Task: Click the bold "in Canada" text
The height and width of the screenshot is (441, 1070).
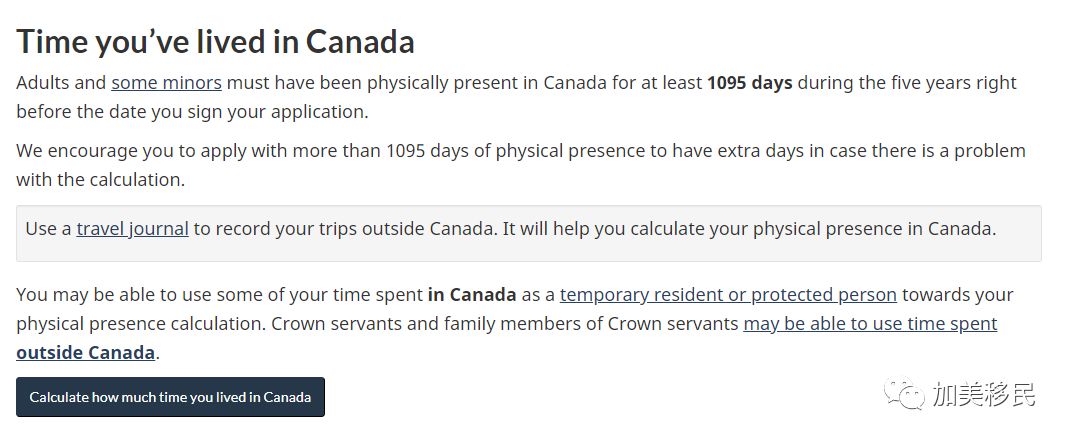Action: click(472, 295)
